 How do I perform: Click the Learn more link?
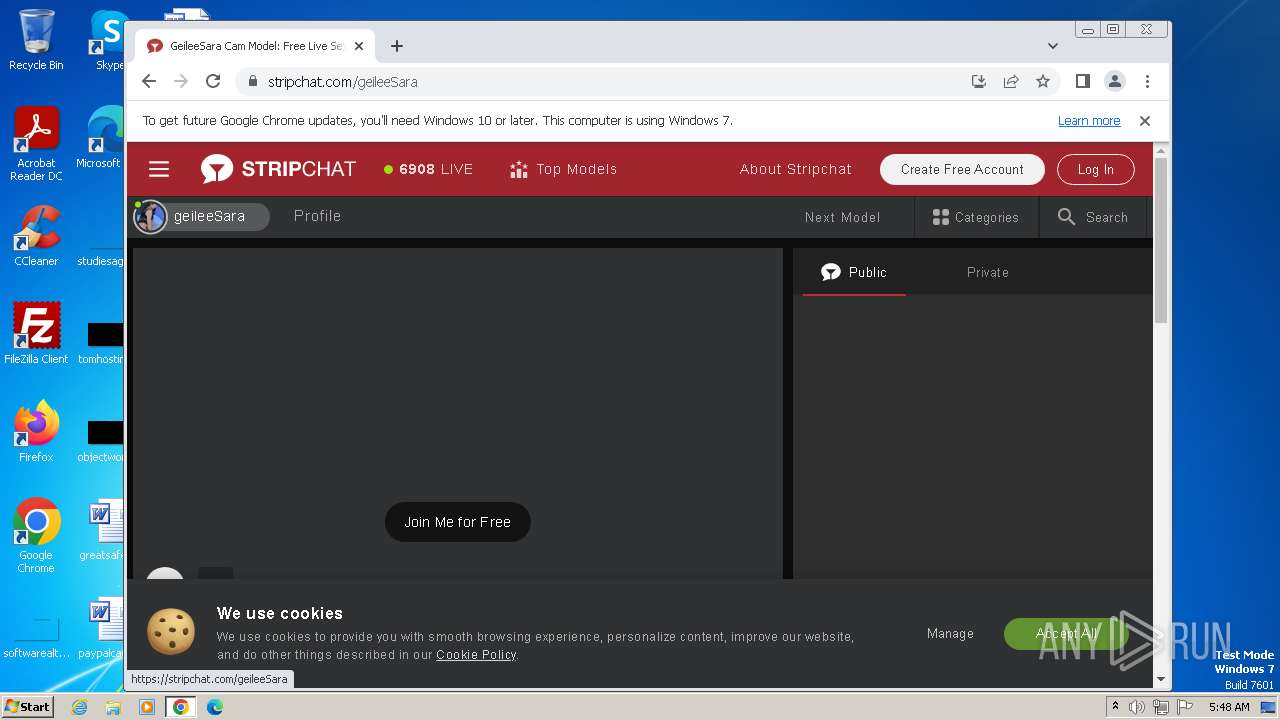(1089, 121)
